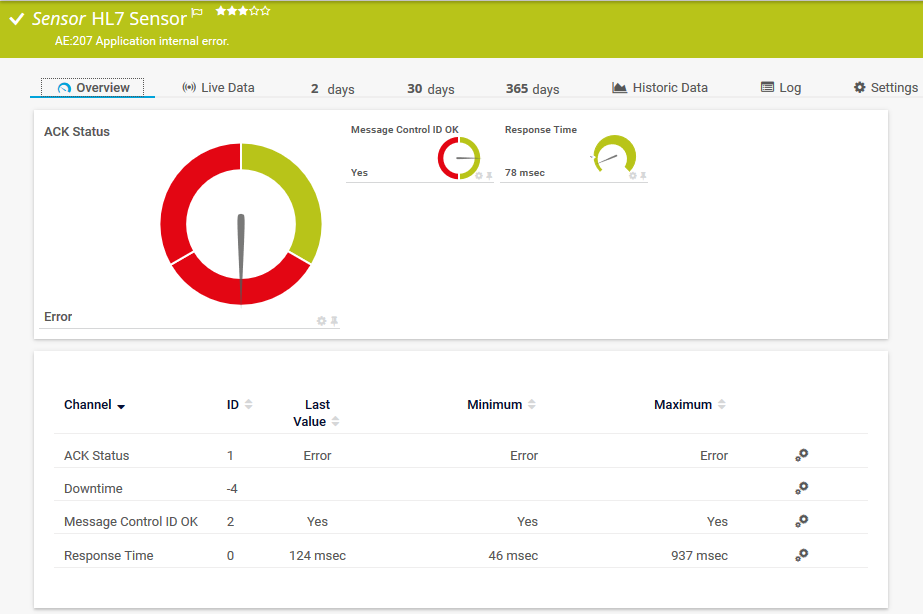The height and width of the screenshot is (614, 923).
Task: Open the 30 days graph view
Action: coord(430,89)
